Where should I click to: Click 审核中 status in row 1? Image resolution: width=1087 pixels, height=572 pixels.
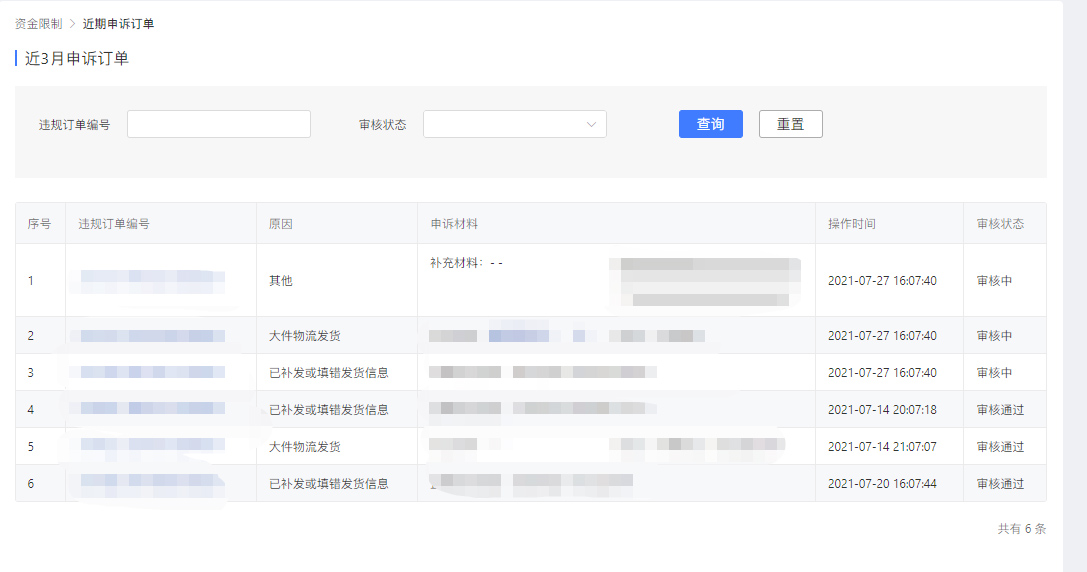click(994, 281)
